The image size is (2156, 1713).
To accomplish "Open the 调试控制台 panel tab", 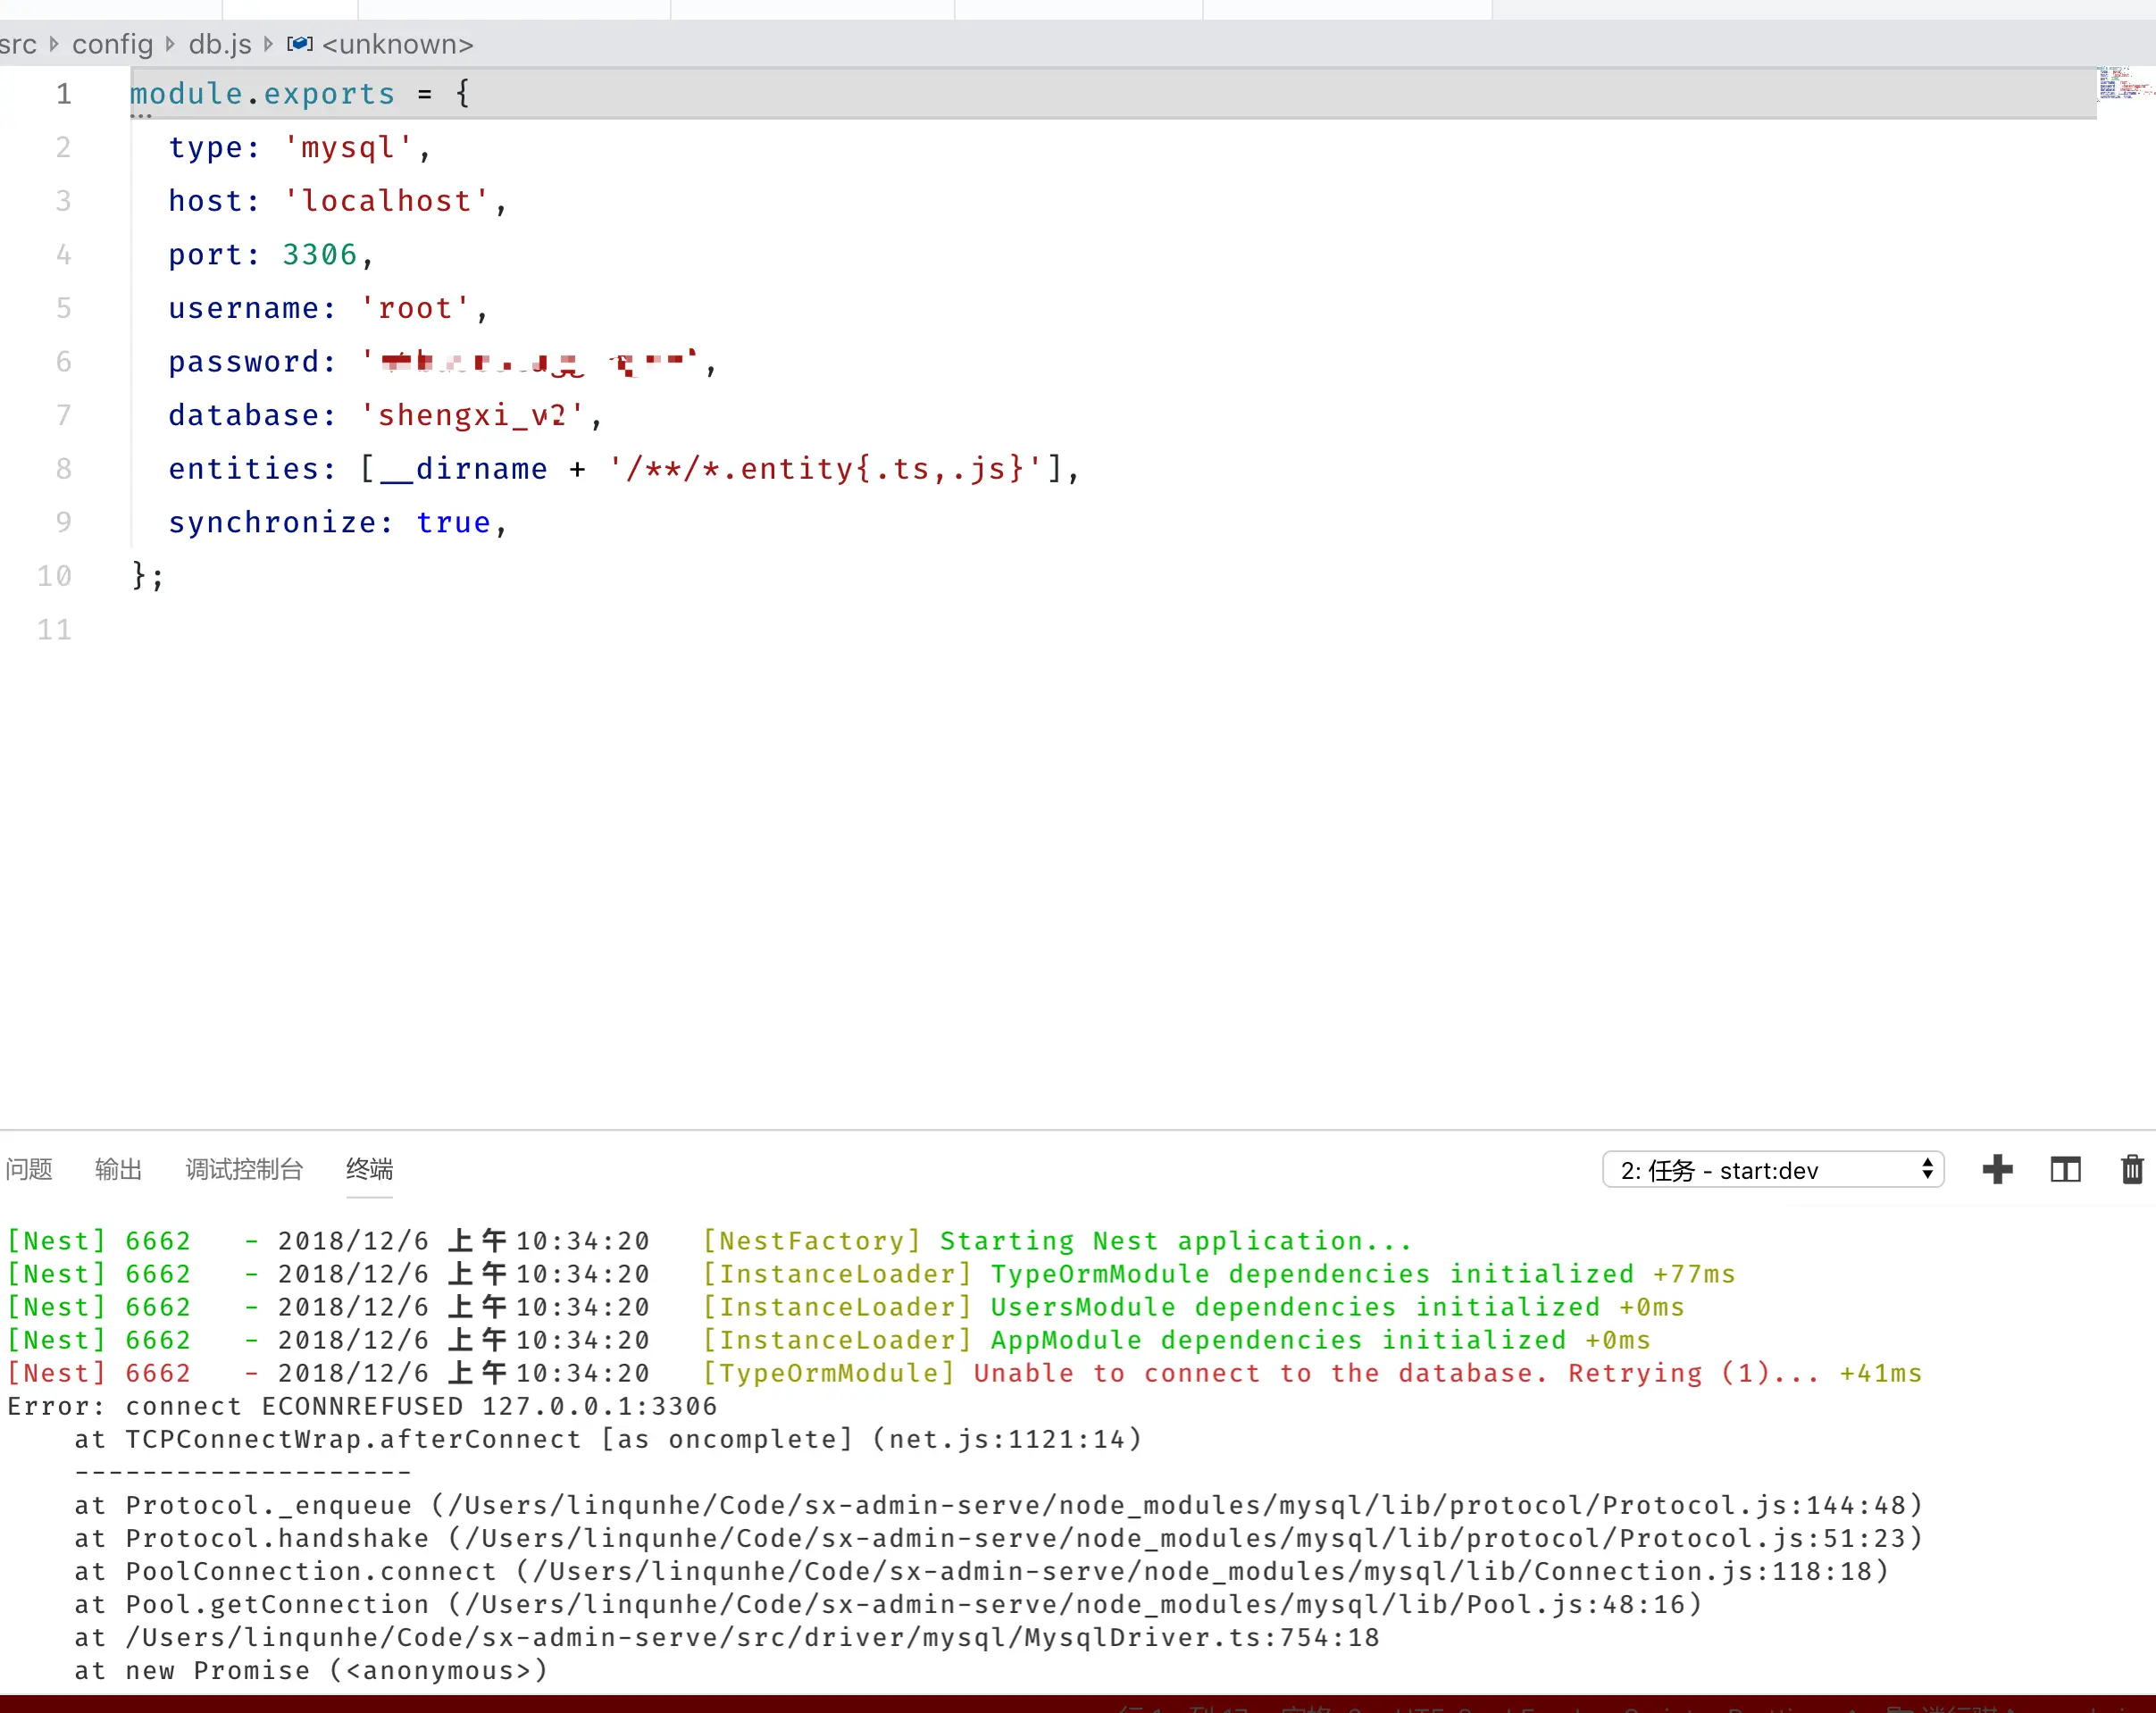I will coord(244,1169).
